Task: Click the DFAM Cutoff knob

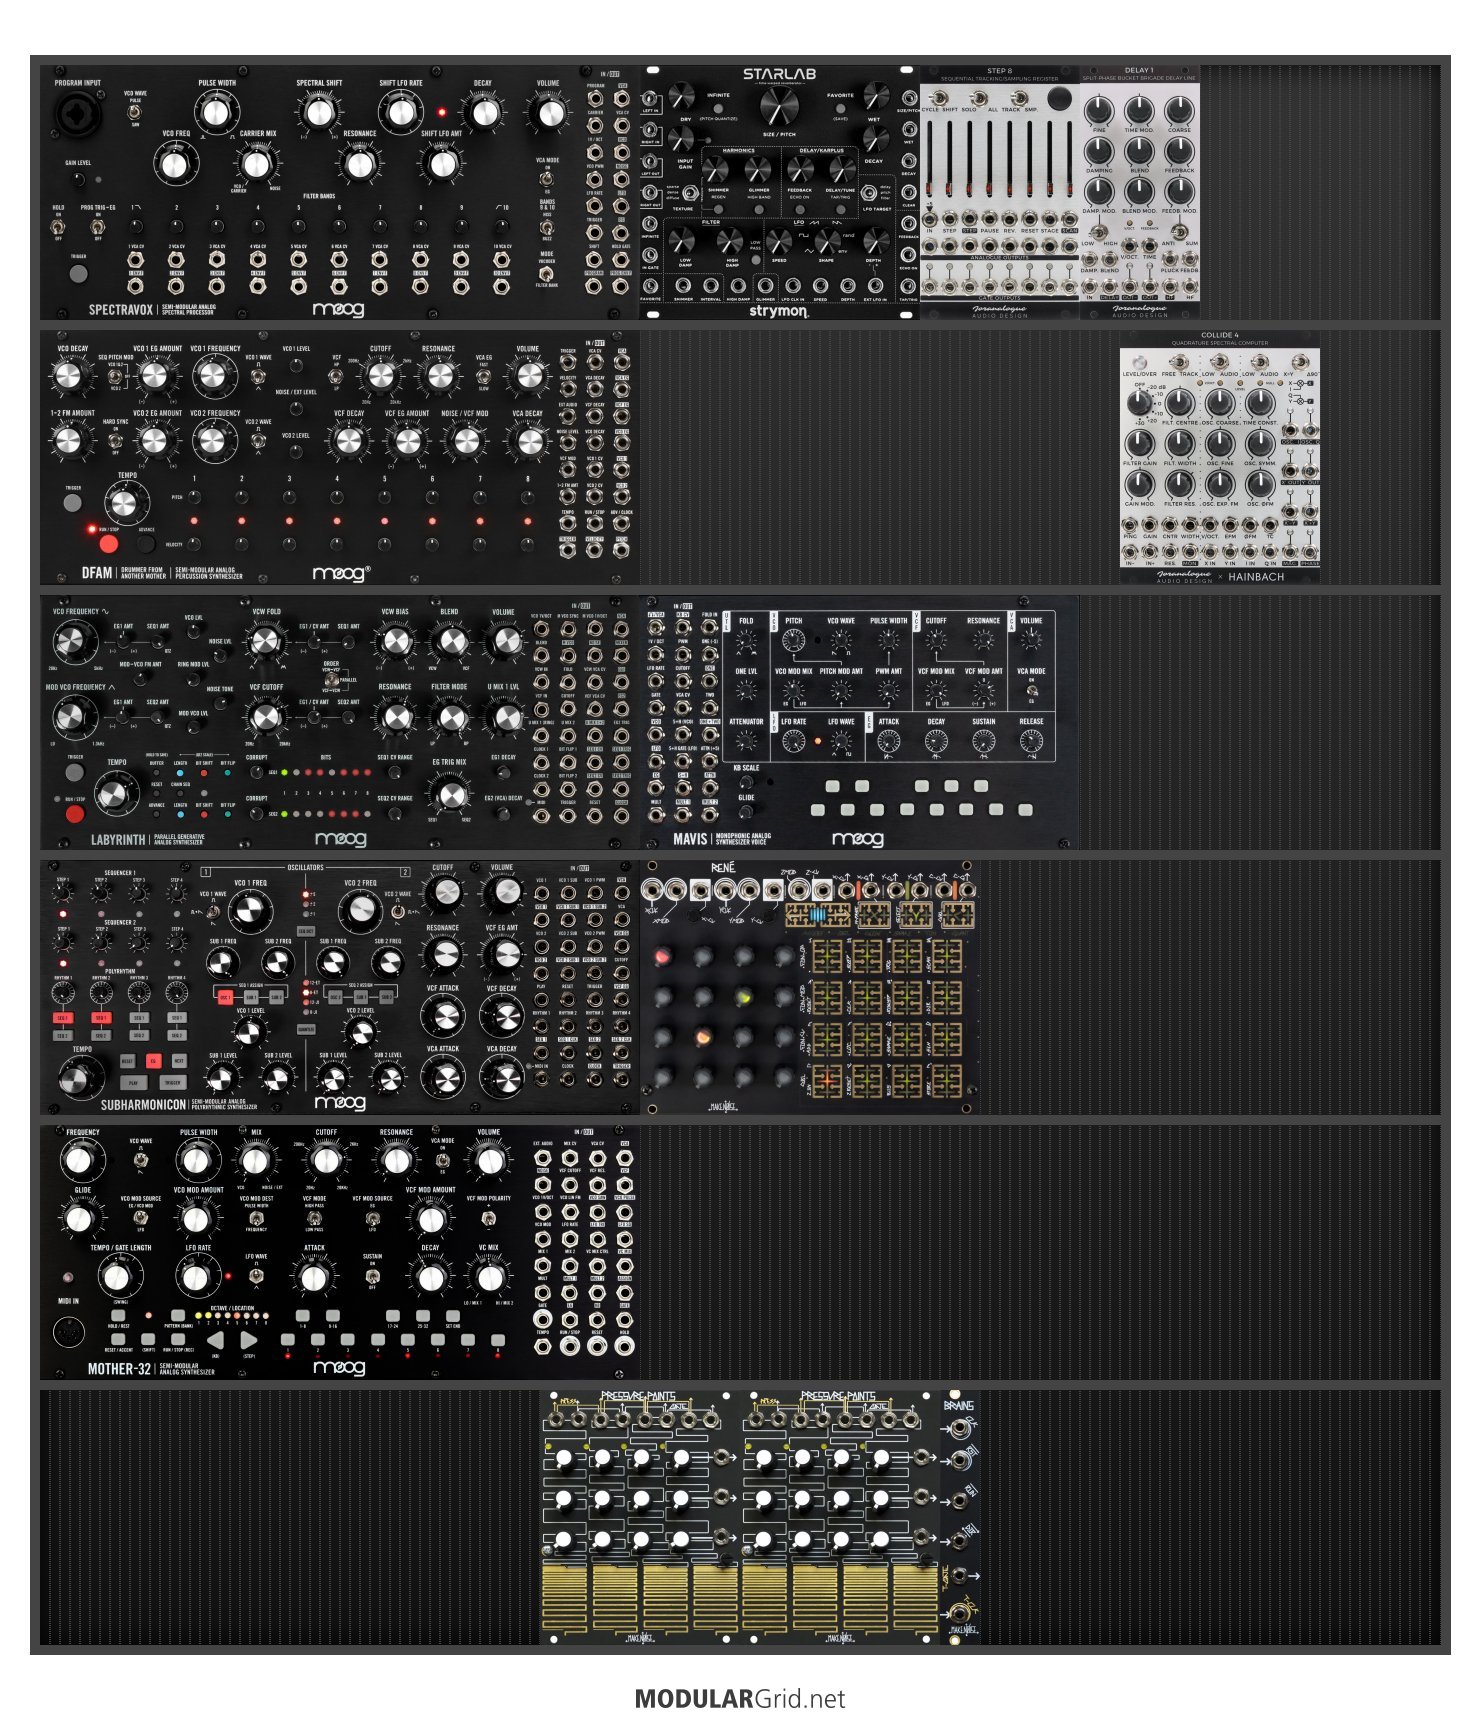Action: pyautogui.click(x=380, y=376)
